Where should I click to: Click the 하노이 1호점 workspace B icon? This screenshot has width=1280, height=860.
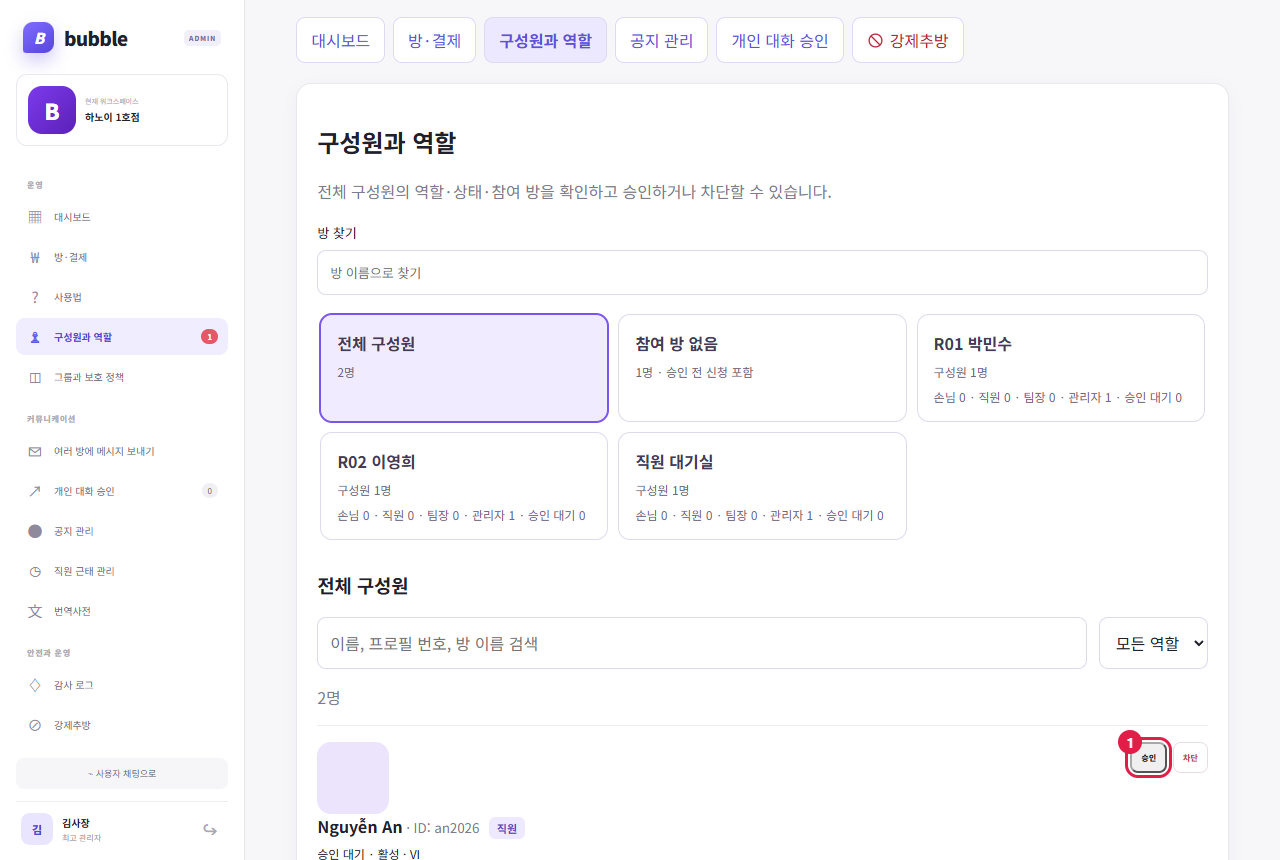(52, 110)
